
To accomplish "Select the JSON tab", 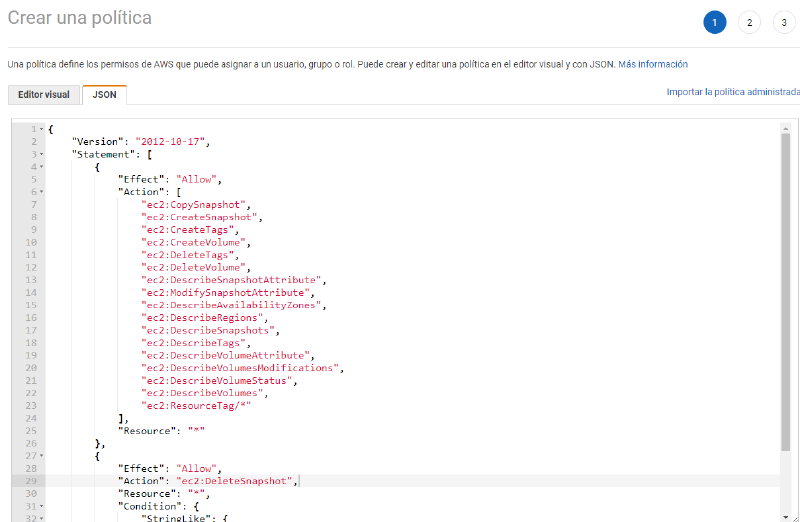I will (x=105, y=95).
